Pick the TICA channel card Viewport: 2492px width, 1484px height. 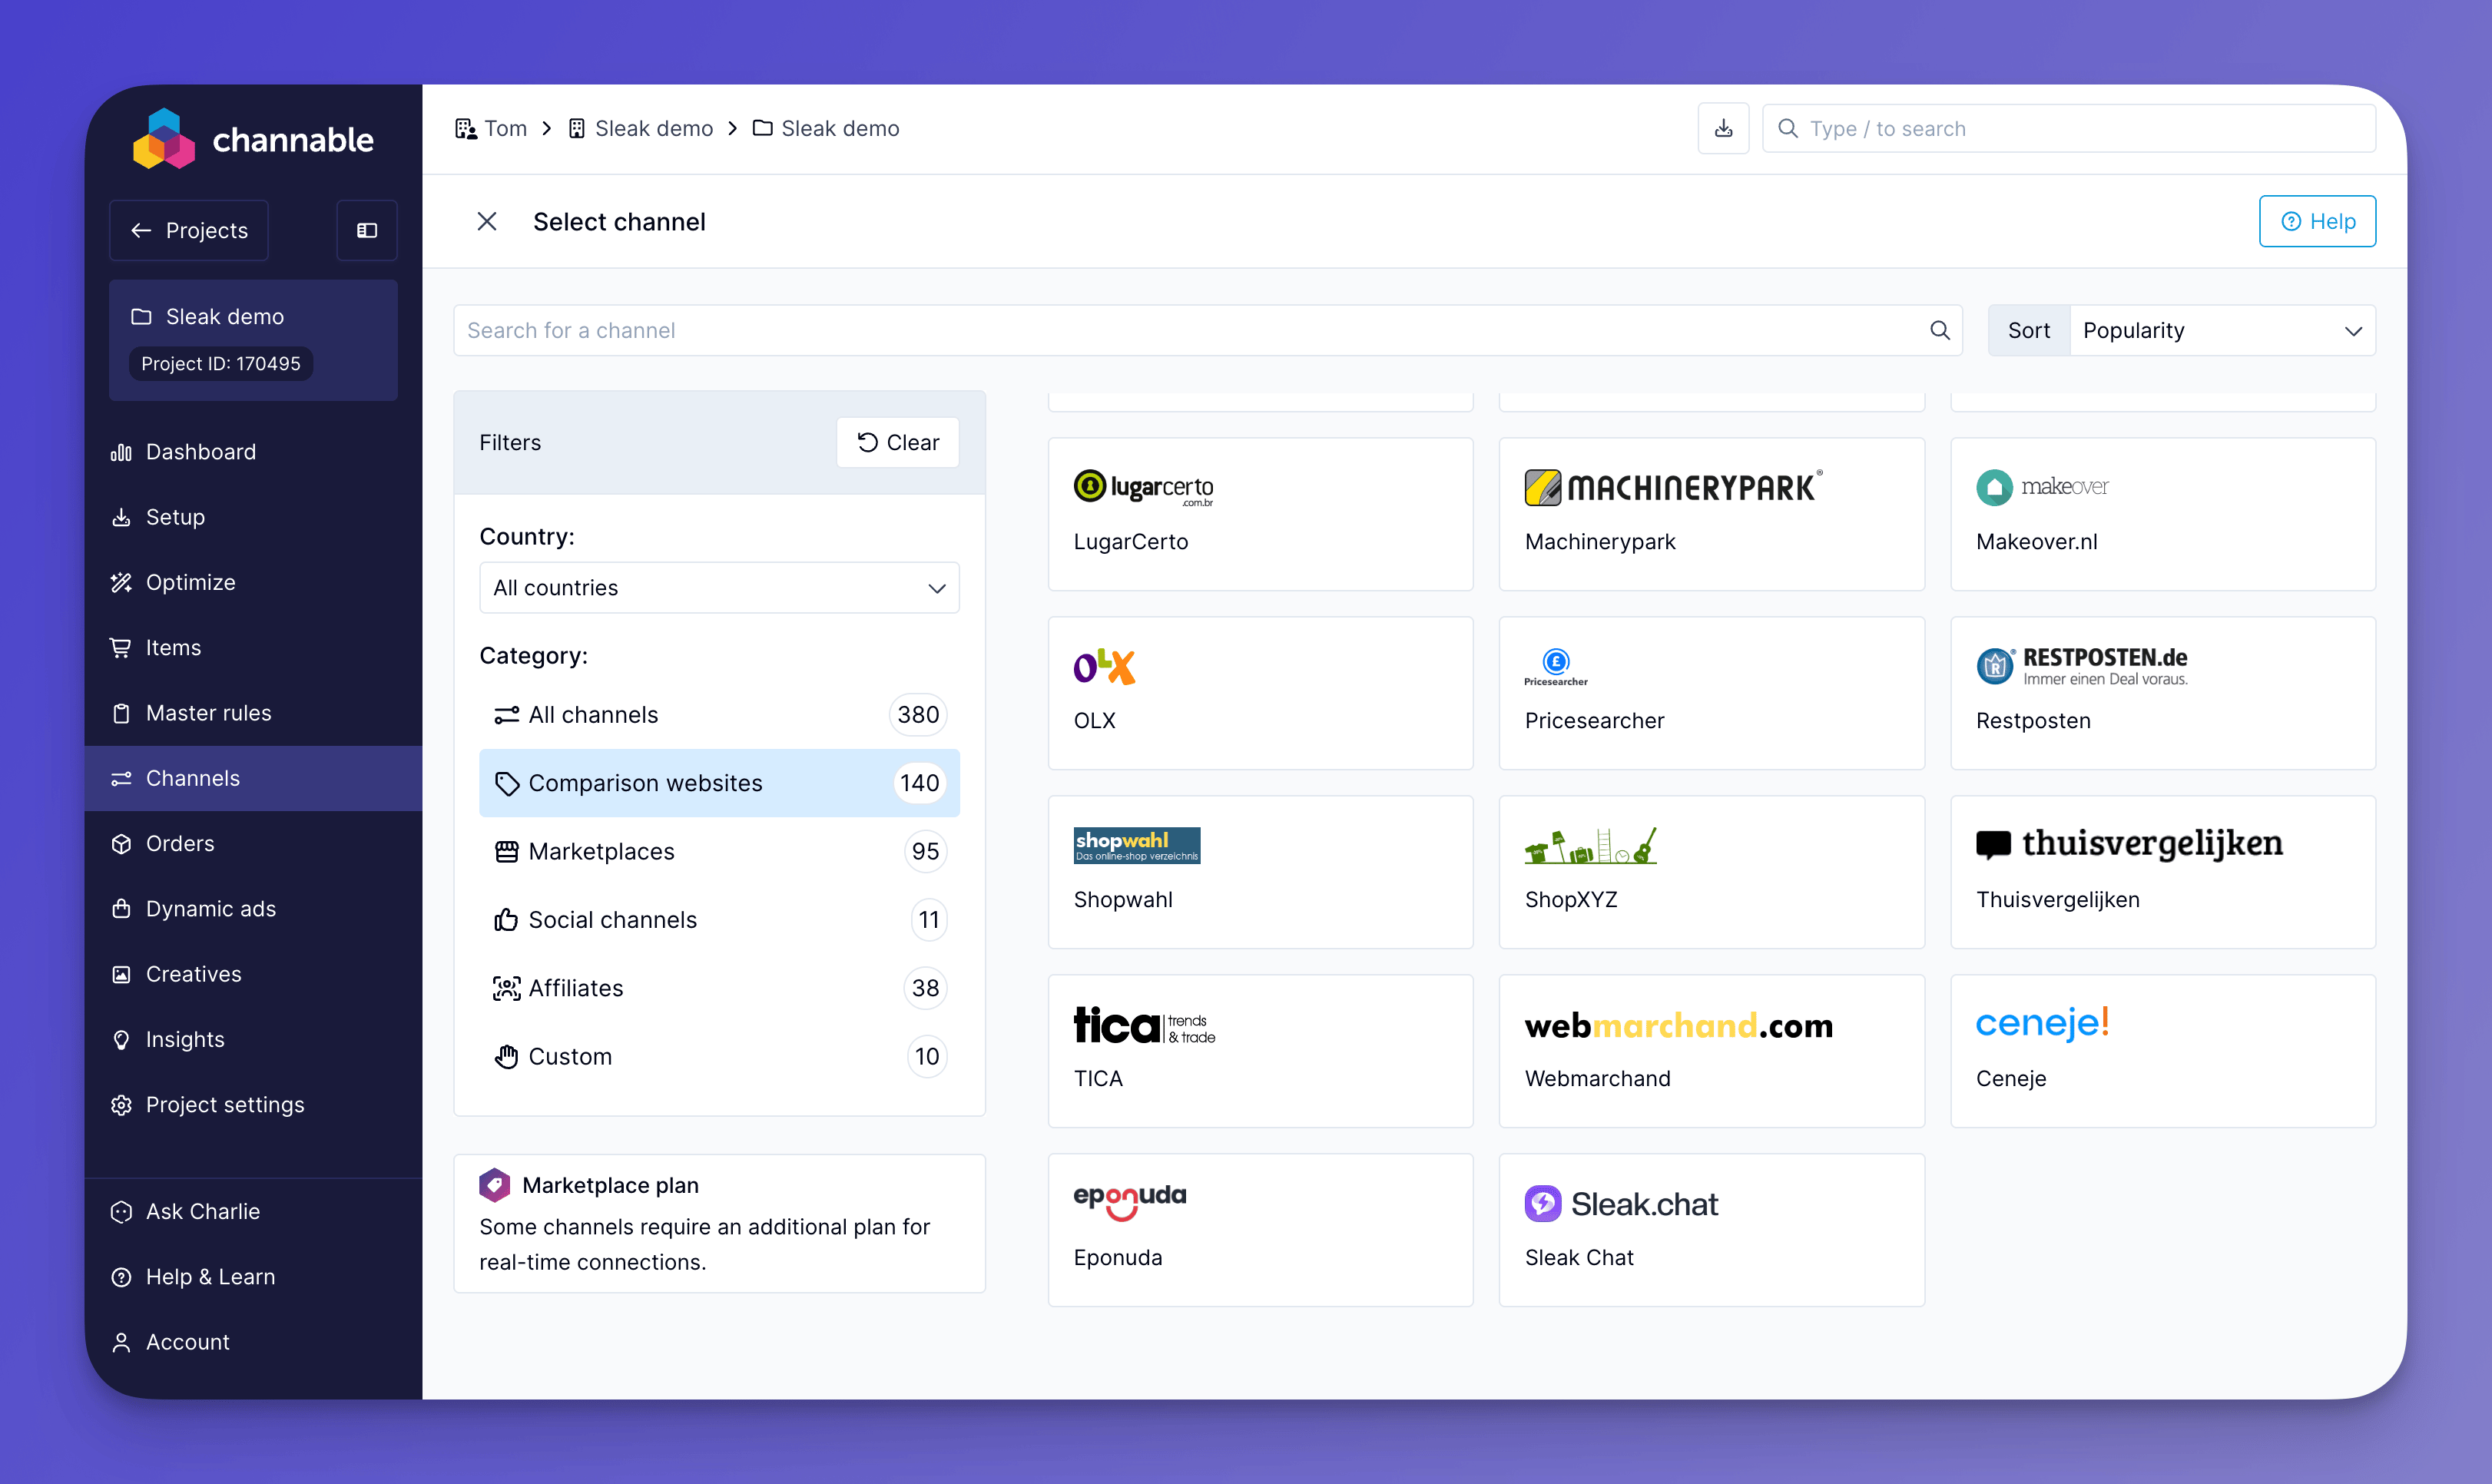[1260, 1050]
